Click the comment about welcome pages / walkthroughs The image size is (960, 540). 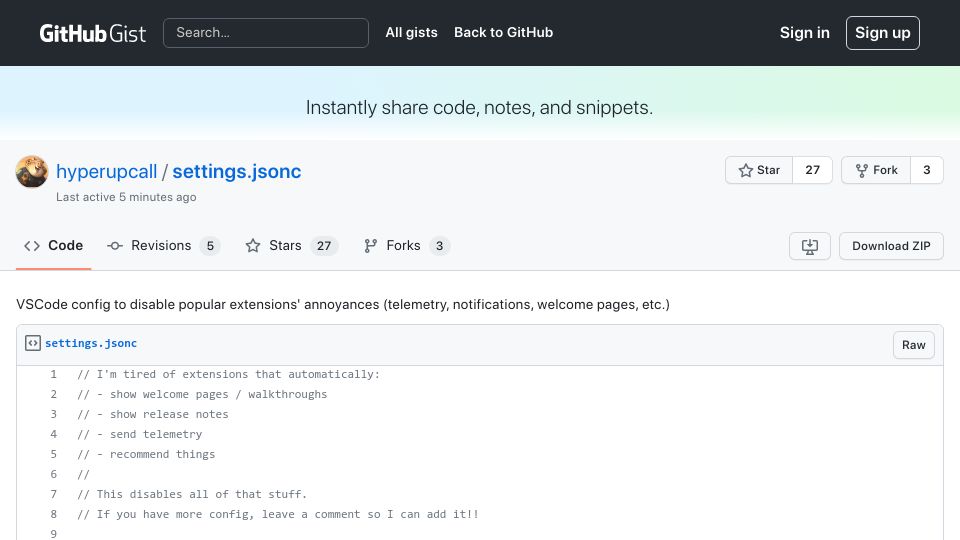click(x=202, y=394)
